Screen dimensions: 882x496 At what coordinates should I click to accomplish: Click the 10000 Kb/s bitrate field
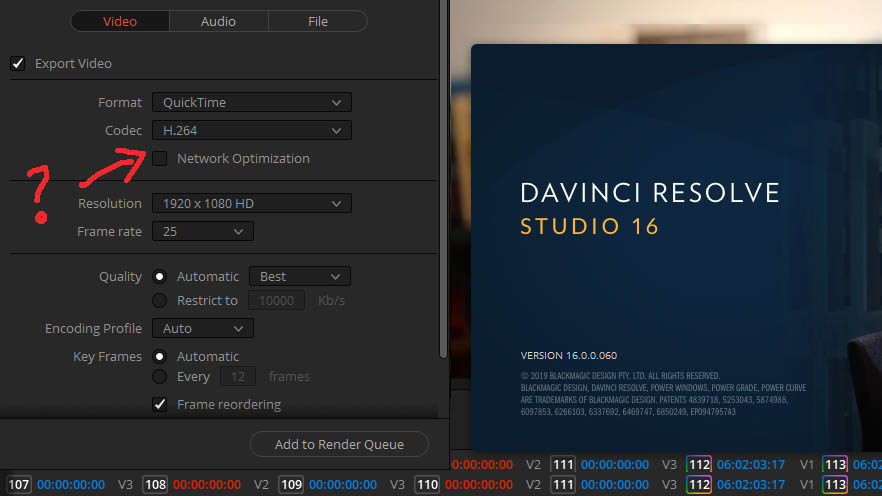[x=277, y=301]
